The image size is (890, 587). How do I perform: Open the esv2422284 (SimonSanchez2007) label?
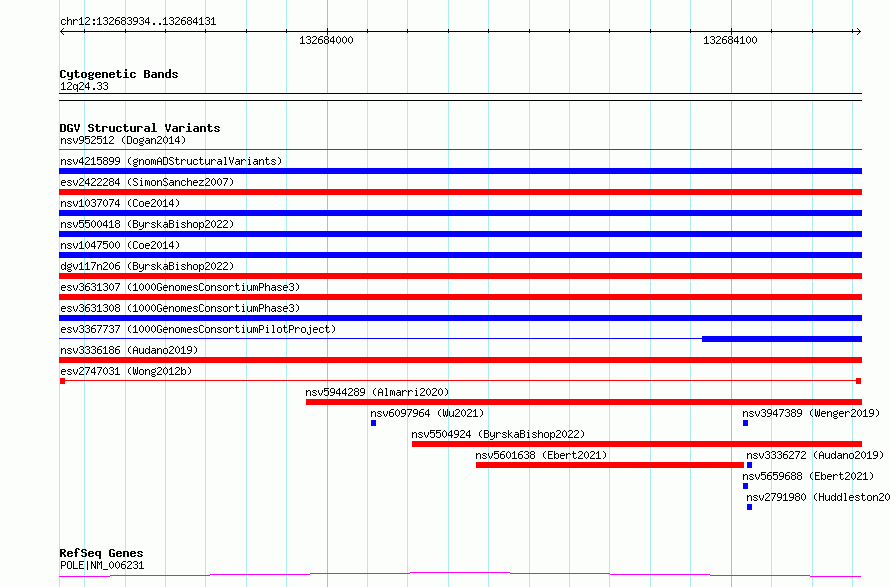[x=147, y=182]
